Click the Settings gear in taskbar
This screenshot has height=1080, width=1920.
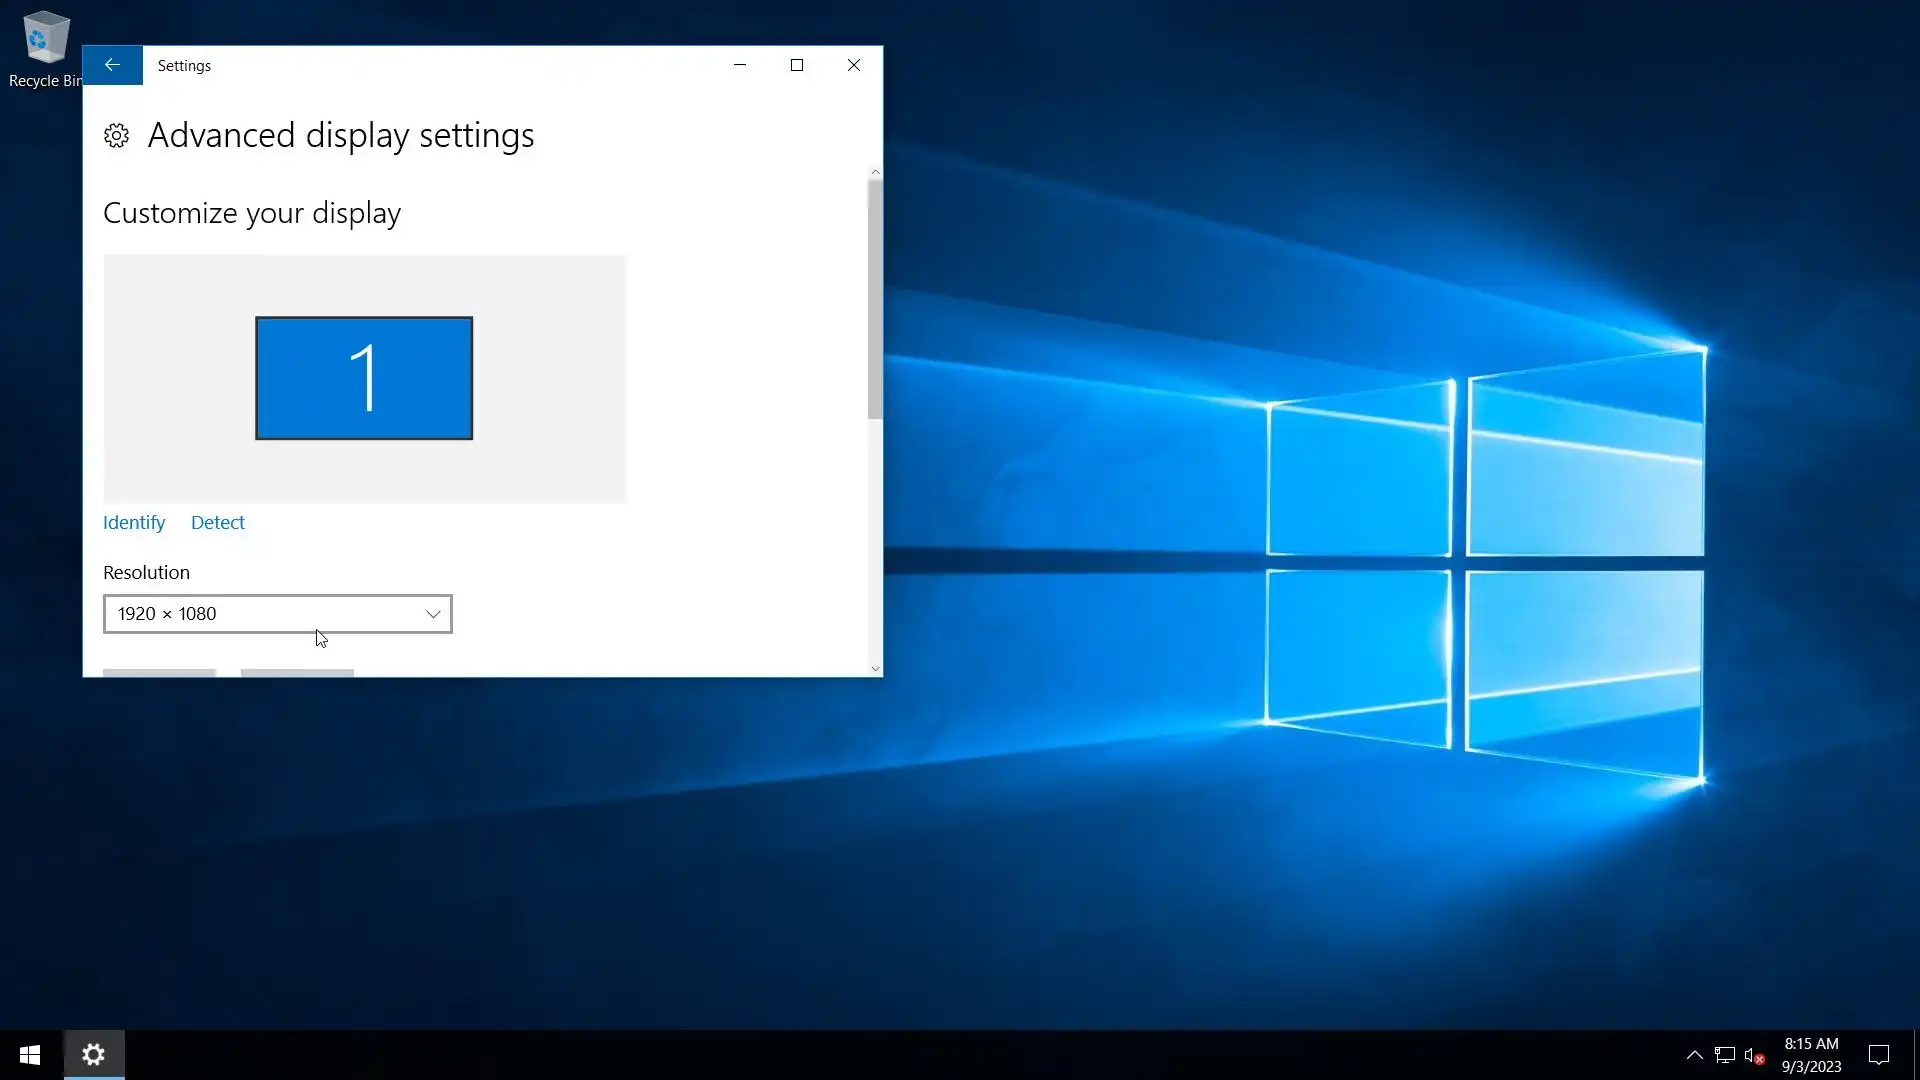94,1055
